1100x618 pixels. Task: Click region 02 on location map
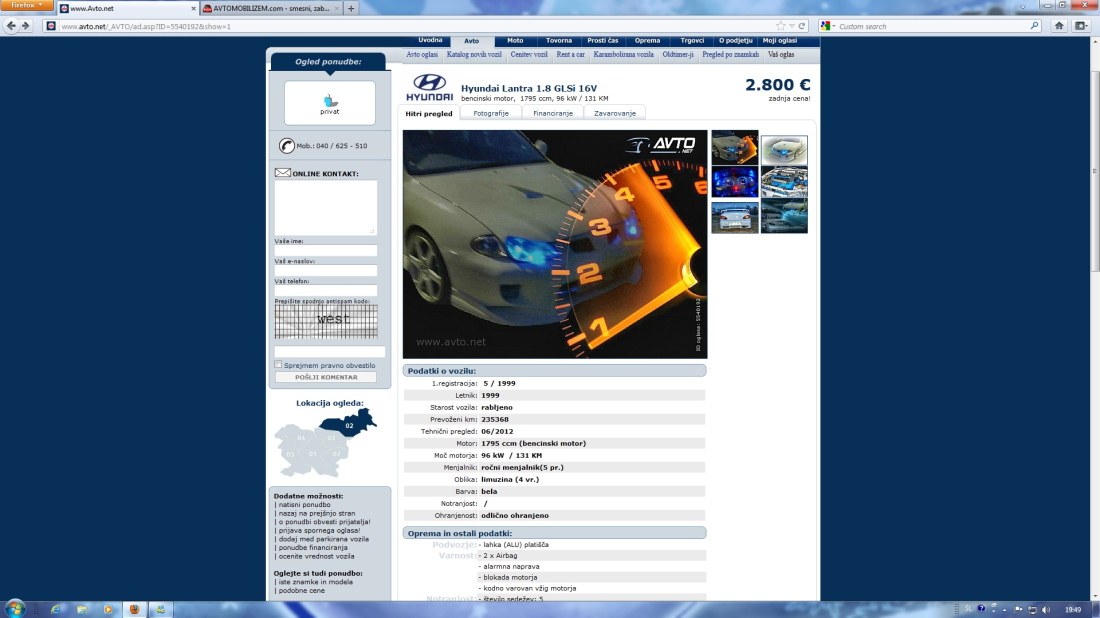[349, 423]
